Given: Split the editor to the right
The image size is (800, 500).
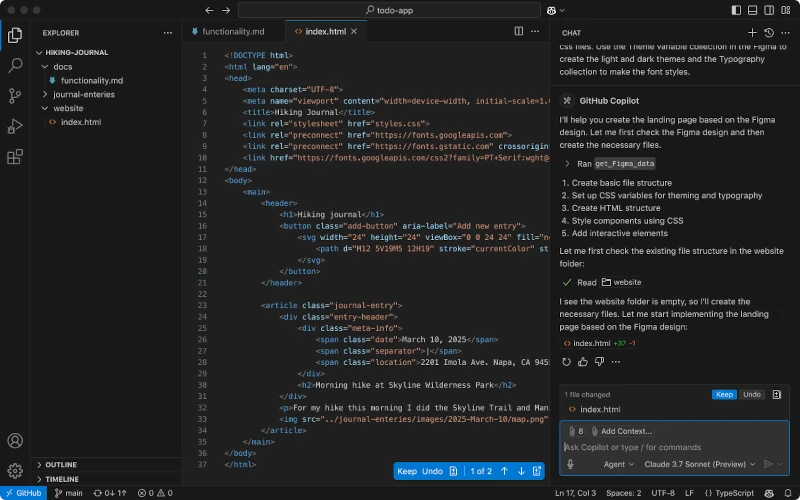Looking at the screenshot, I should 518,31.
